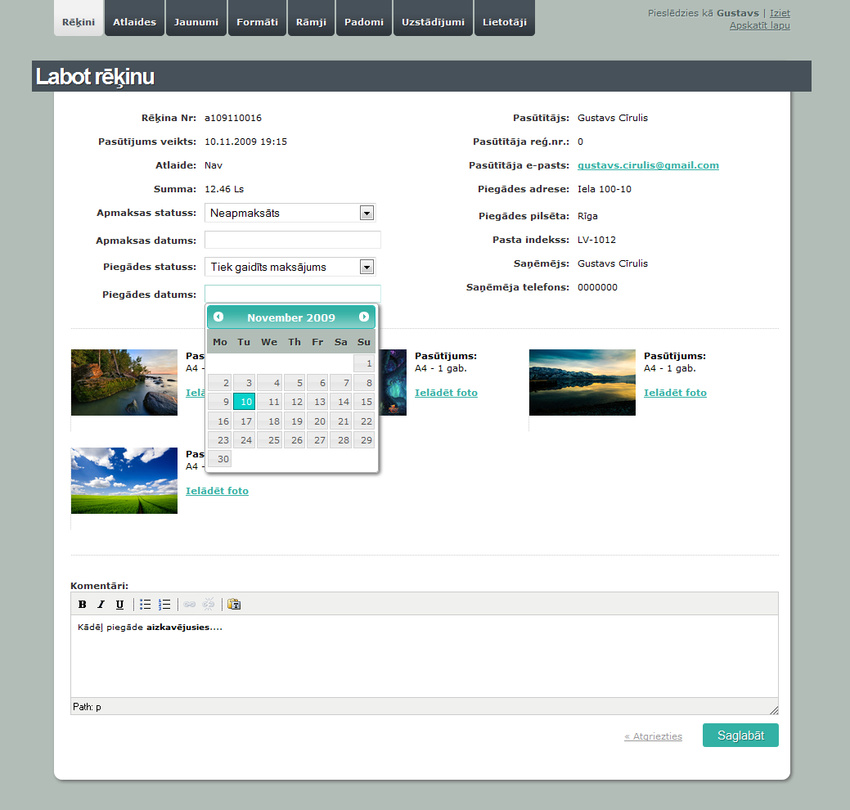The width and height of the screenshot is (850, 810).
Task: Click the Saglabāt button
Action: coord(740,735)
